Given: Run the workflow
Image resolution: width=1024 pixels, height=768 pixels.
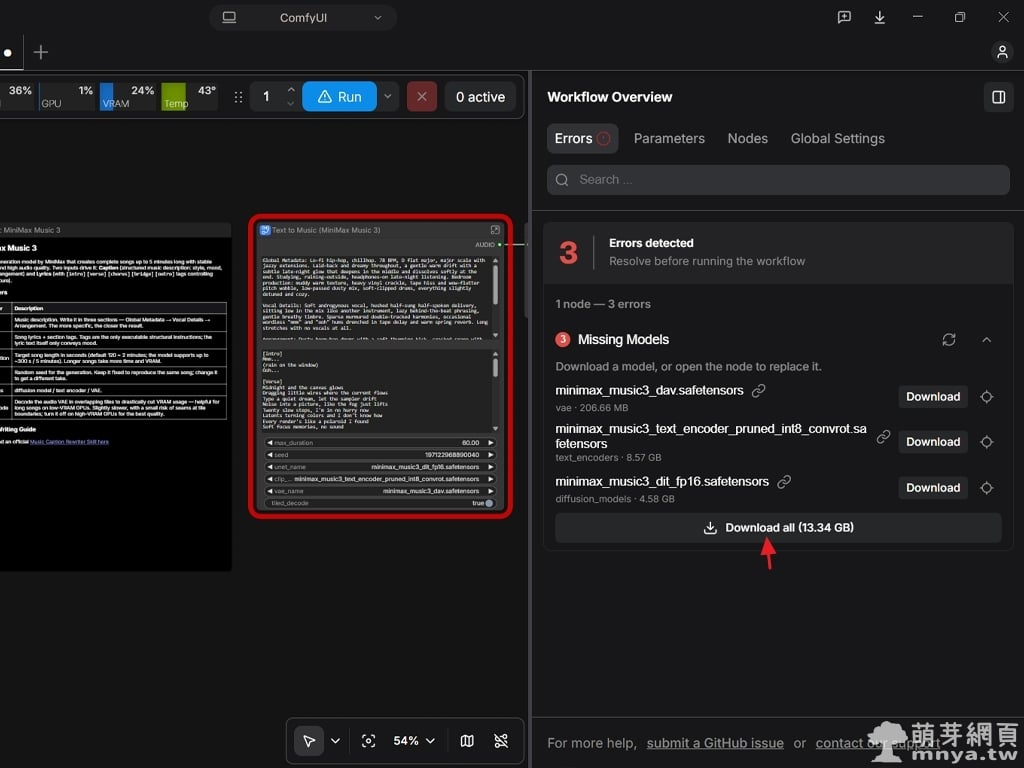Looking at the screenshot, I should (340, 97).
